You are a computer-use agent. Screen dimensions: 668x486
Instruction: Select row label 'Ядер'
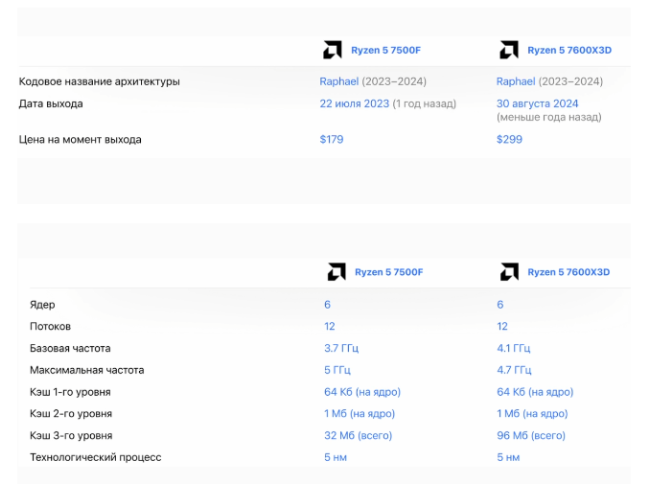pos(42,305)
